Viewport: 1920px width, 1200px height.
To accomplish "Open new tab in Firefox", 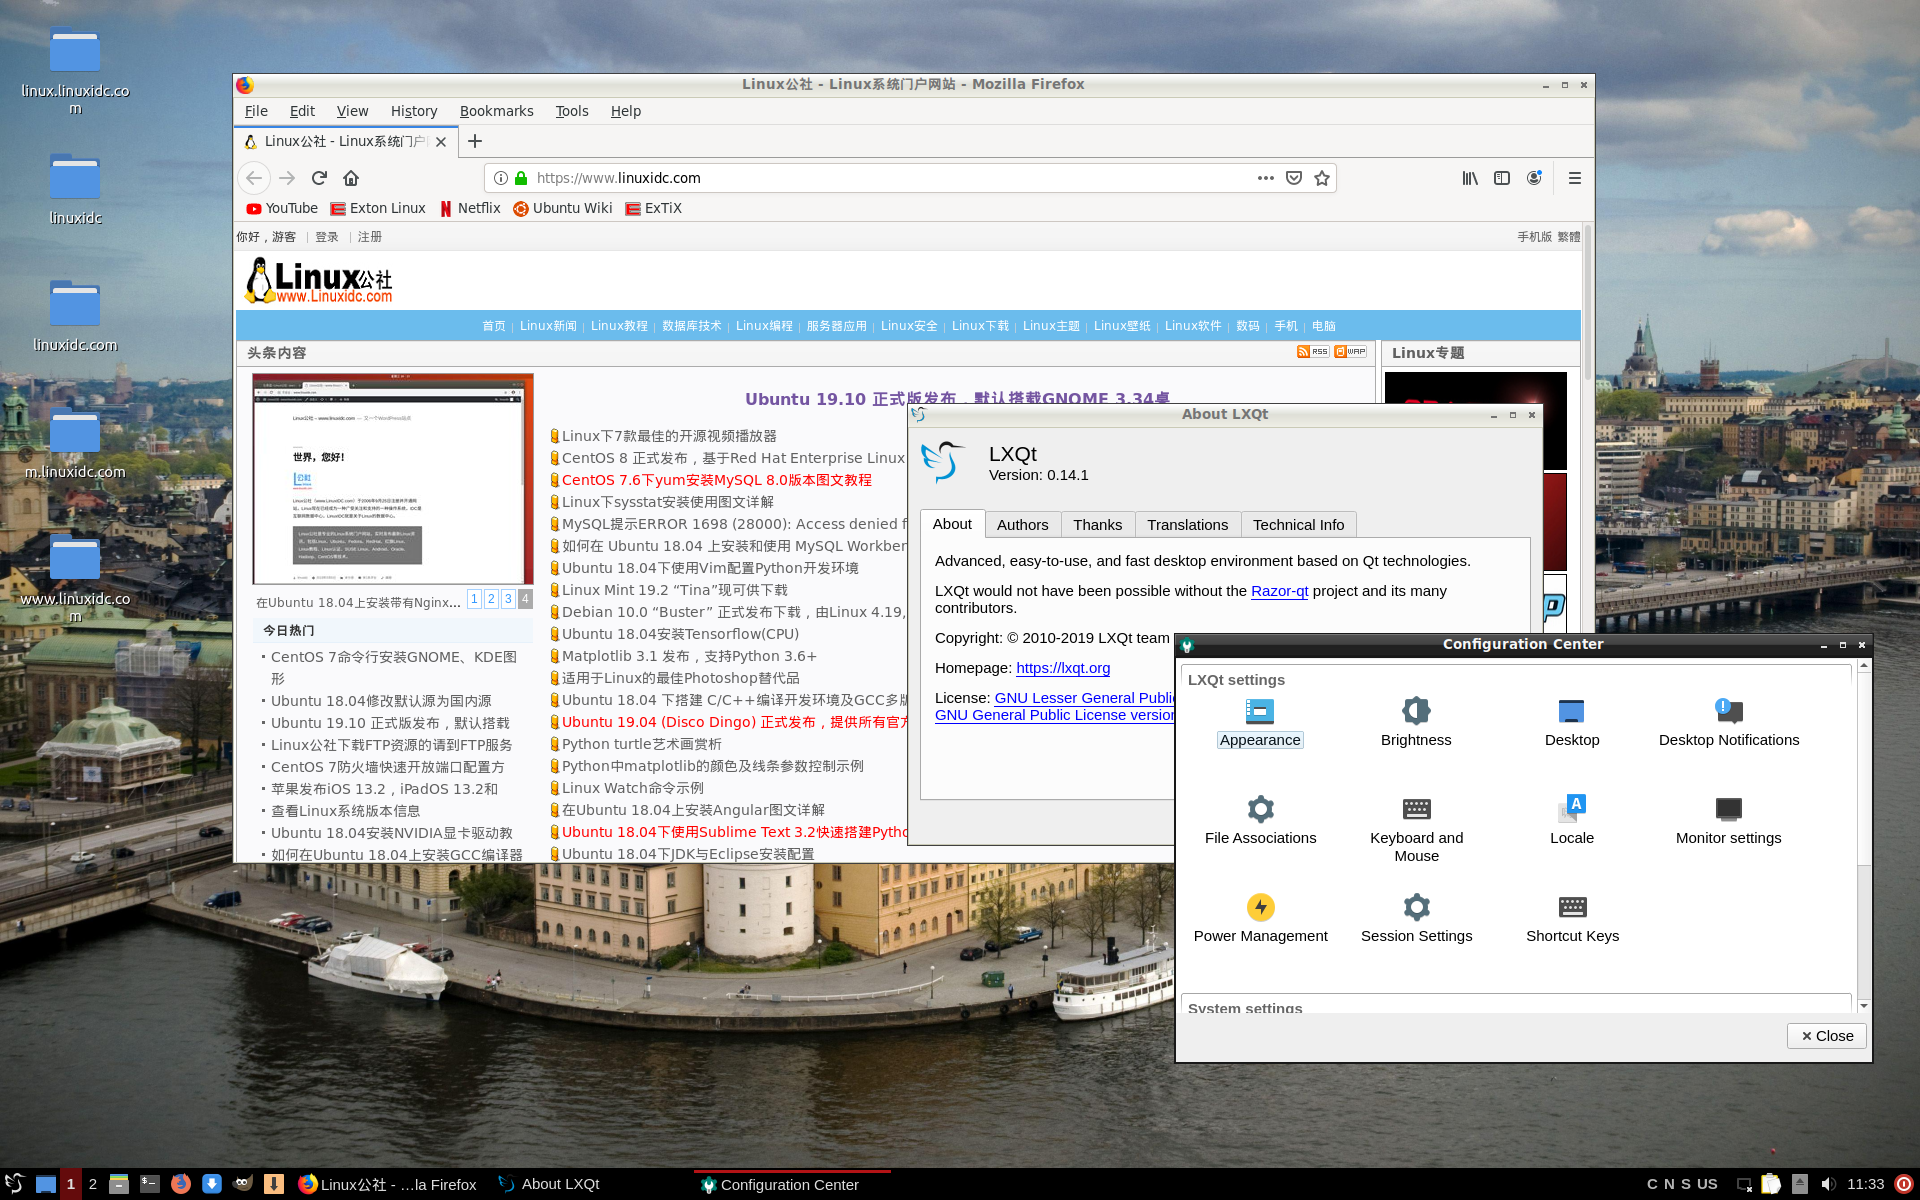I will pyautogui.click(x=475, y=141).
